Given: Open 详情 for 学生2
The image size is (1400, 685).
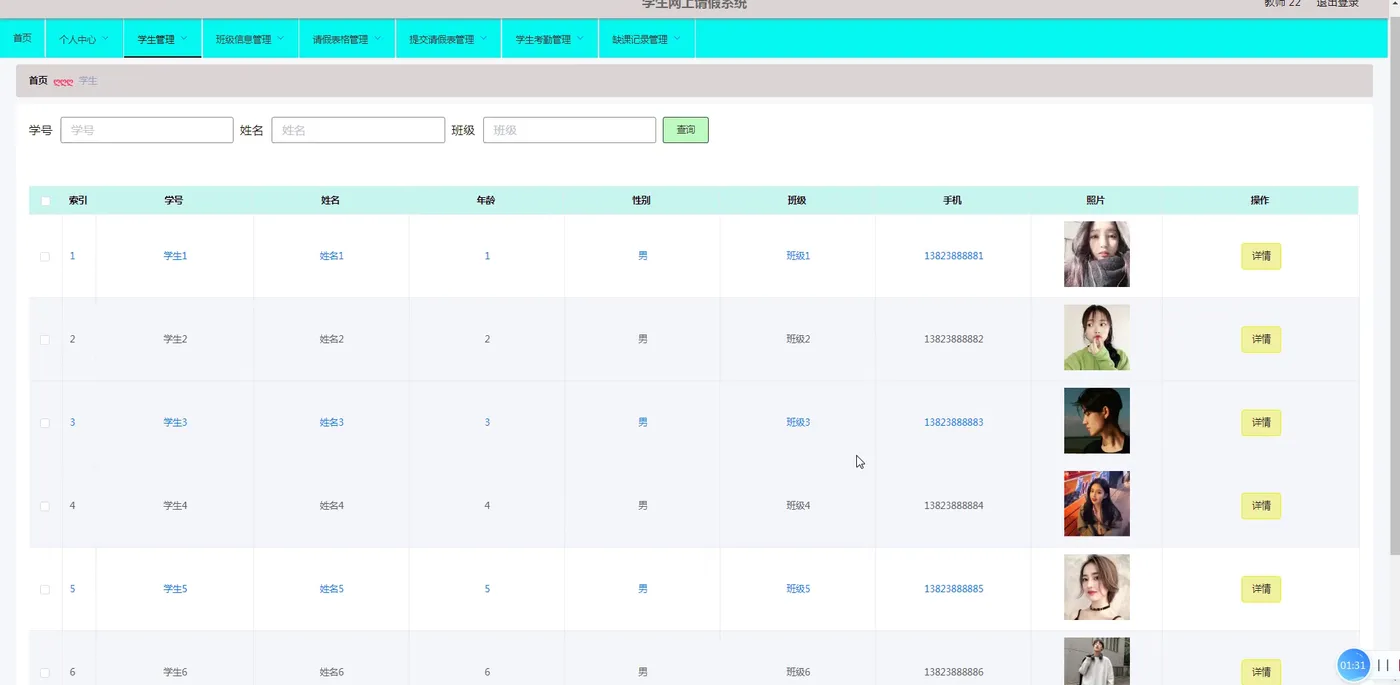Looking at the screenshot, I should click(1261, 339).
